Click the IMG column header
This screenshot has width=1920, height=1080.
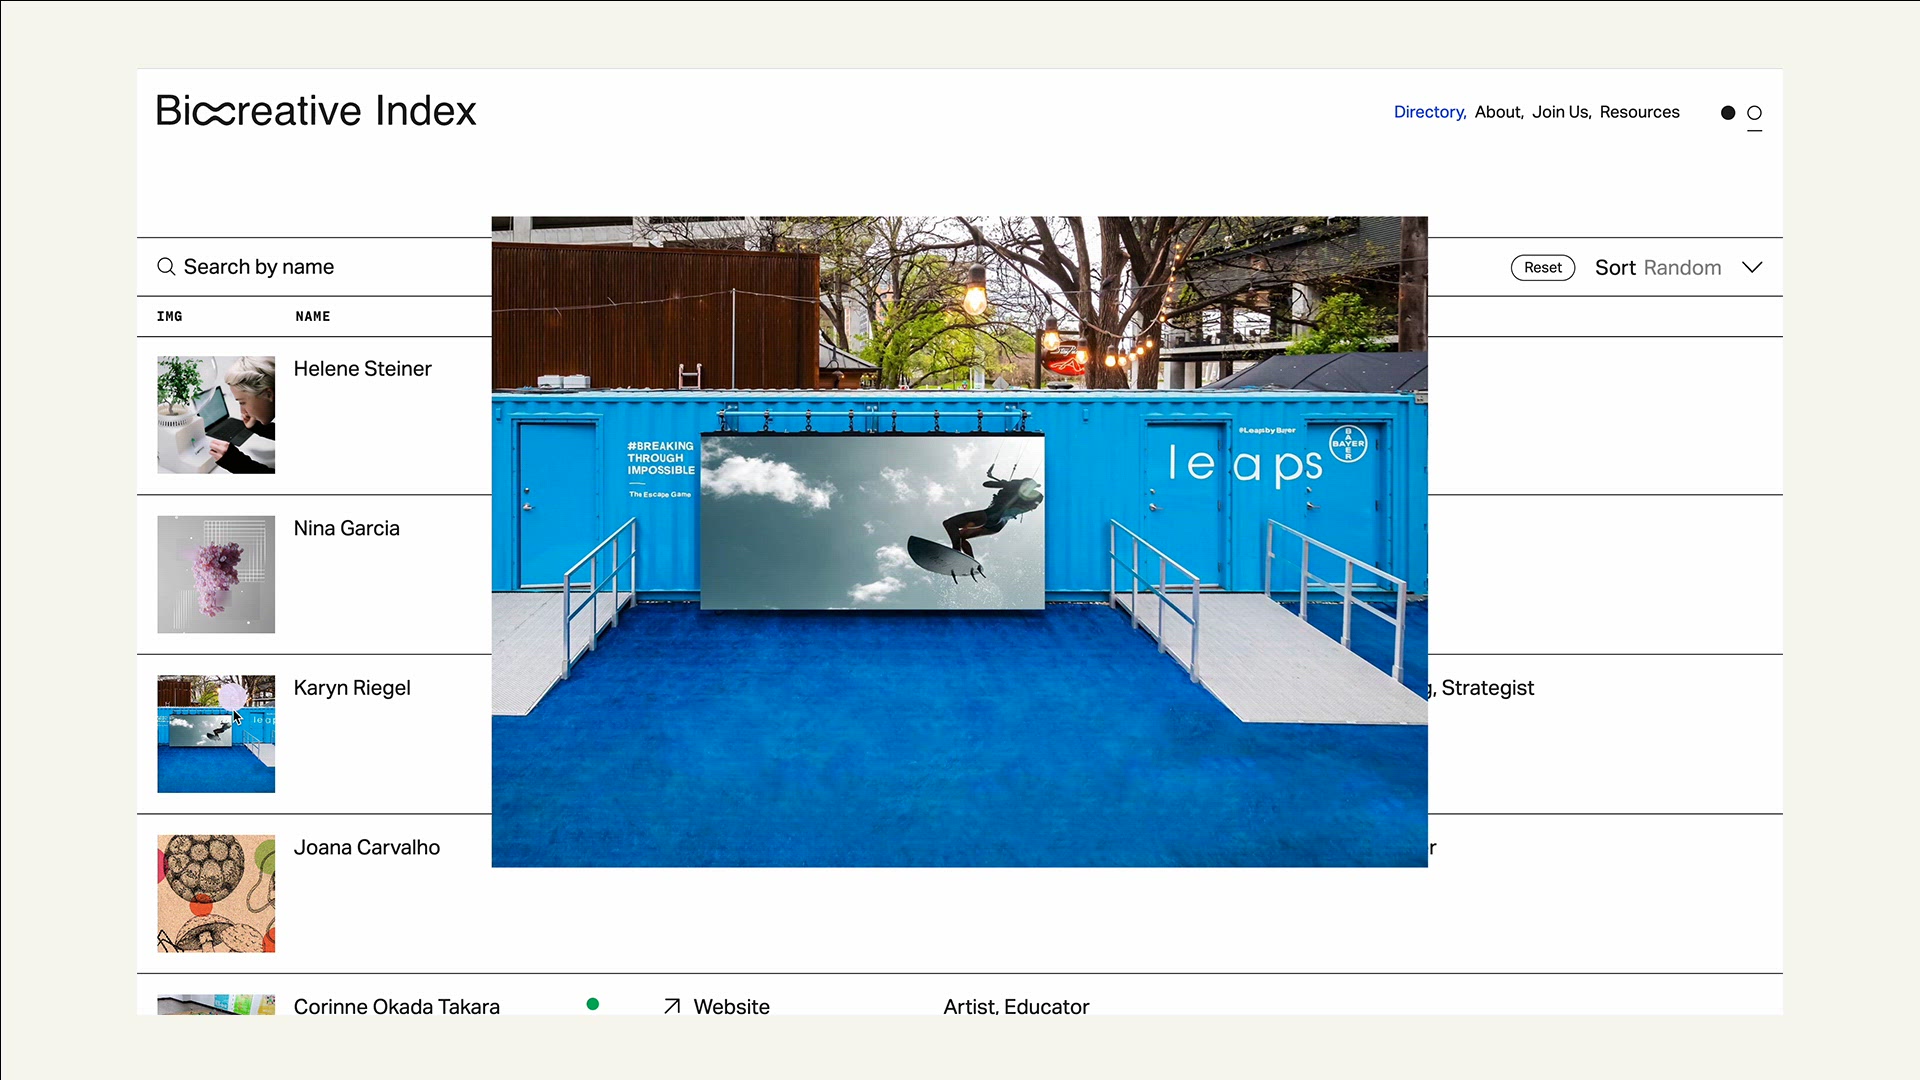[170, 316]
